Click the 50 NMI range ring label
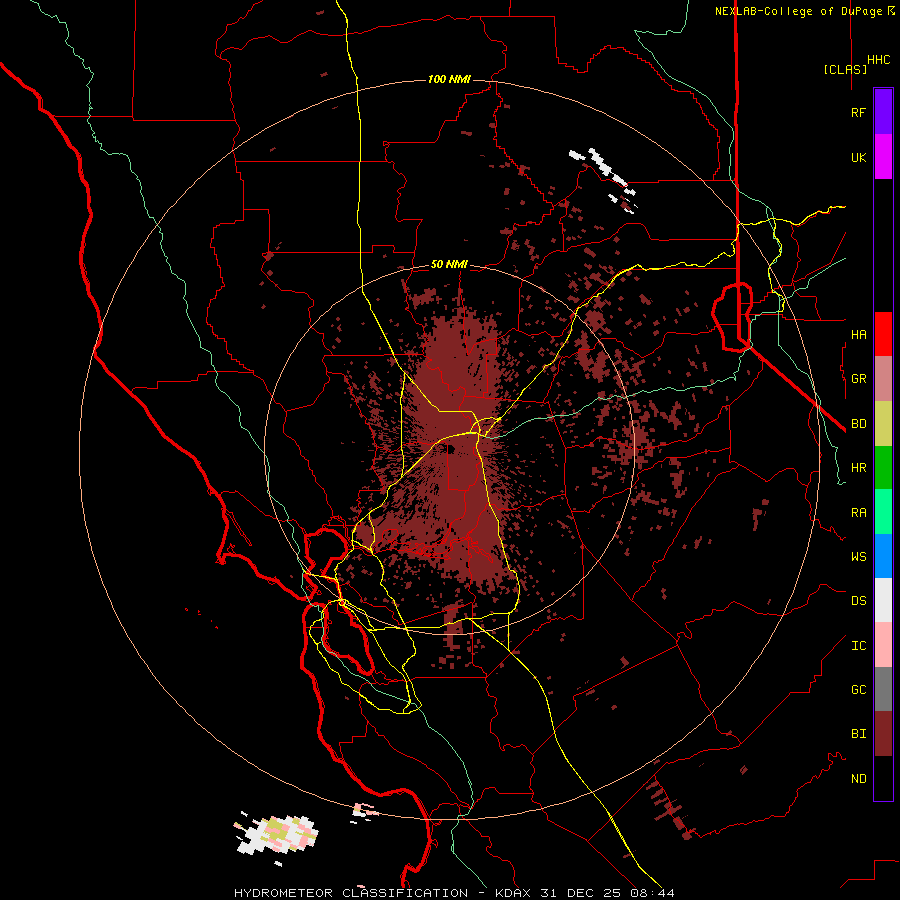This screenshot has width=900, height=900. coord(449,265)
